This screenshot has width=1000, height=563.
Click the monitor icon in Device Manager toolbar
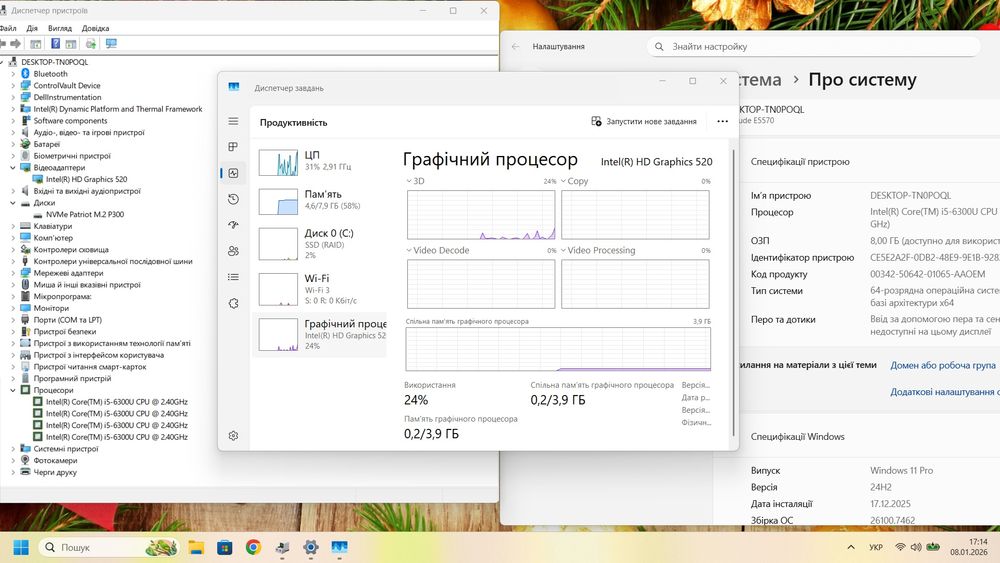pos(112,43)
